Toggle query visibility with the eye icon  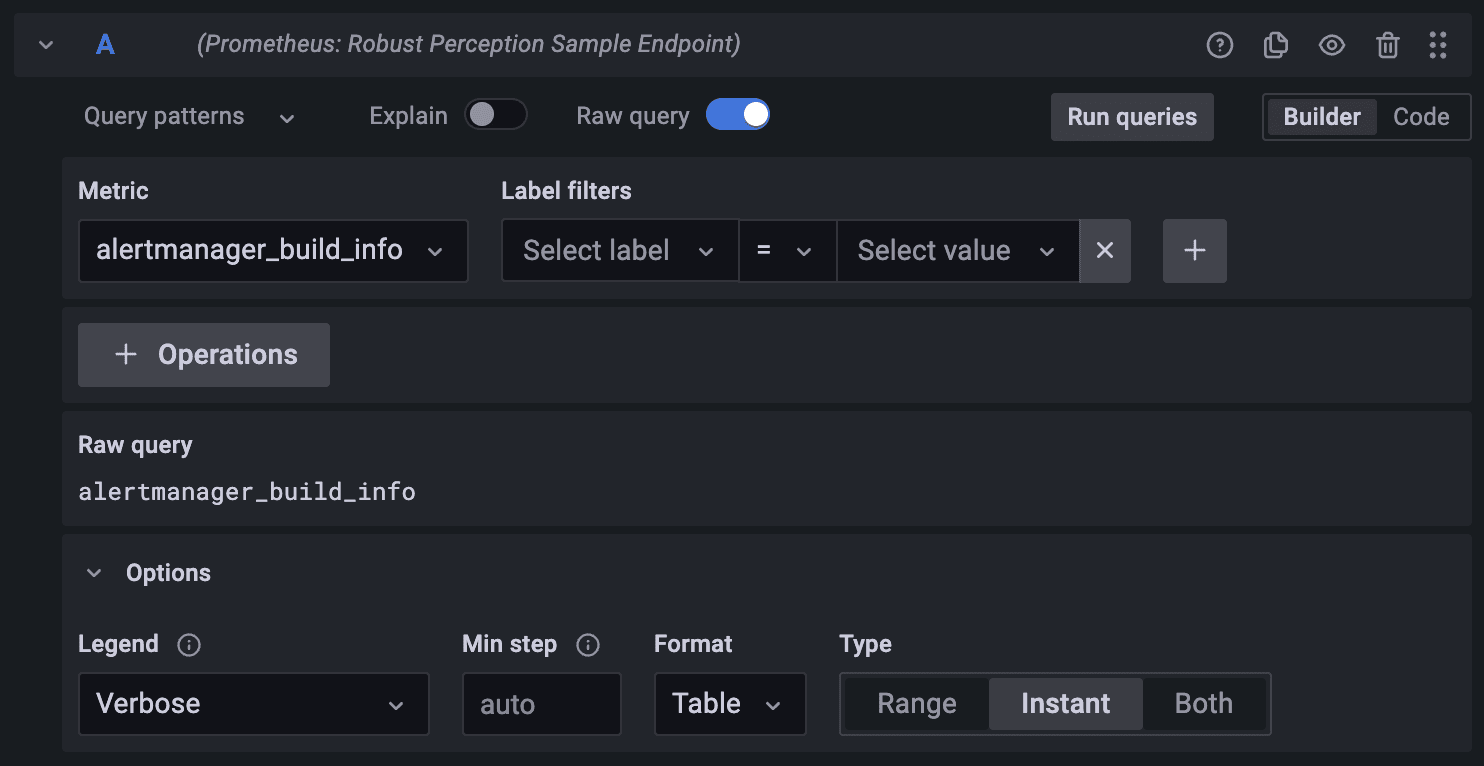click(1332, 45)
